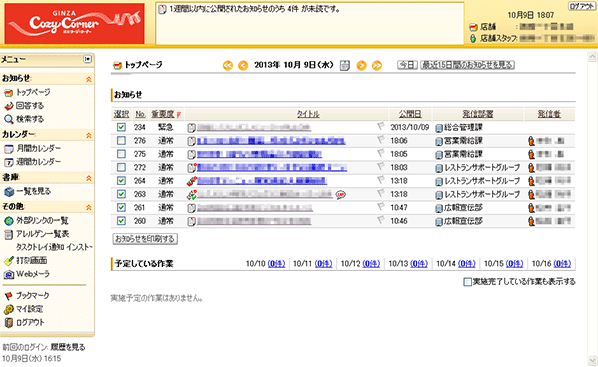This screenshot has height=367, width=598.
Task: Click the sender person icon in row 264
Action: pos(531,181)
